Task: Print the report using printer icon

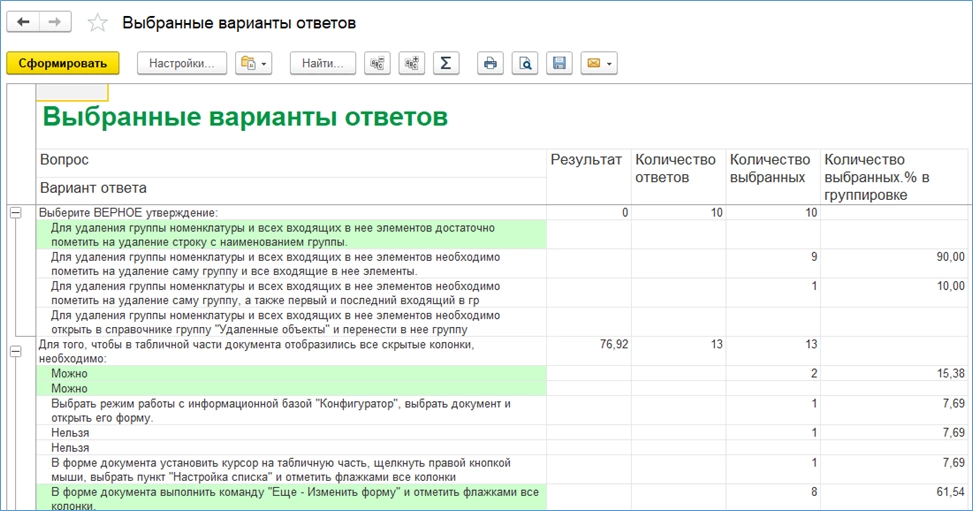Action: pyautogui.click(x=490, y=63)
